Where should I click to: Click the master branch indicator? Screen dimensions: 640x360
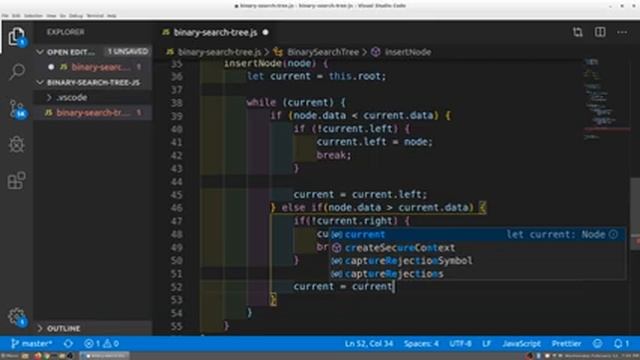pos(32,344)
